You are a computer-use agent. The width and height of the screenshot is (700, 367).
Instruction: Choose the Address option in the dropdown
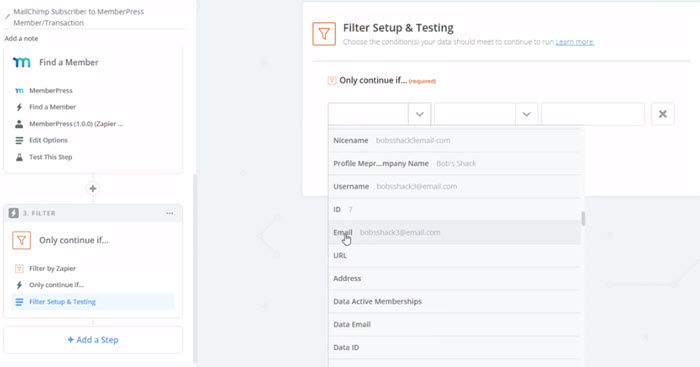[455, 279]
